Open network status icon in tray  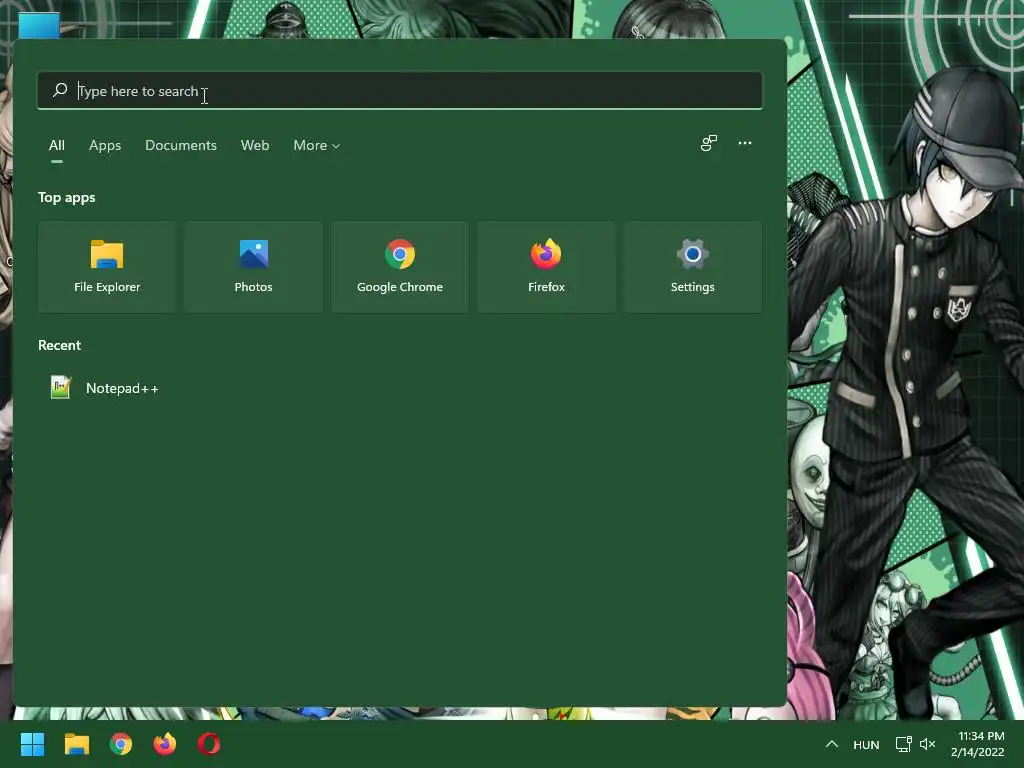(903, 744)
